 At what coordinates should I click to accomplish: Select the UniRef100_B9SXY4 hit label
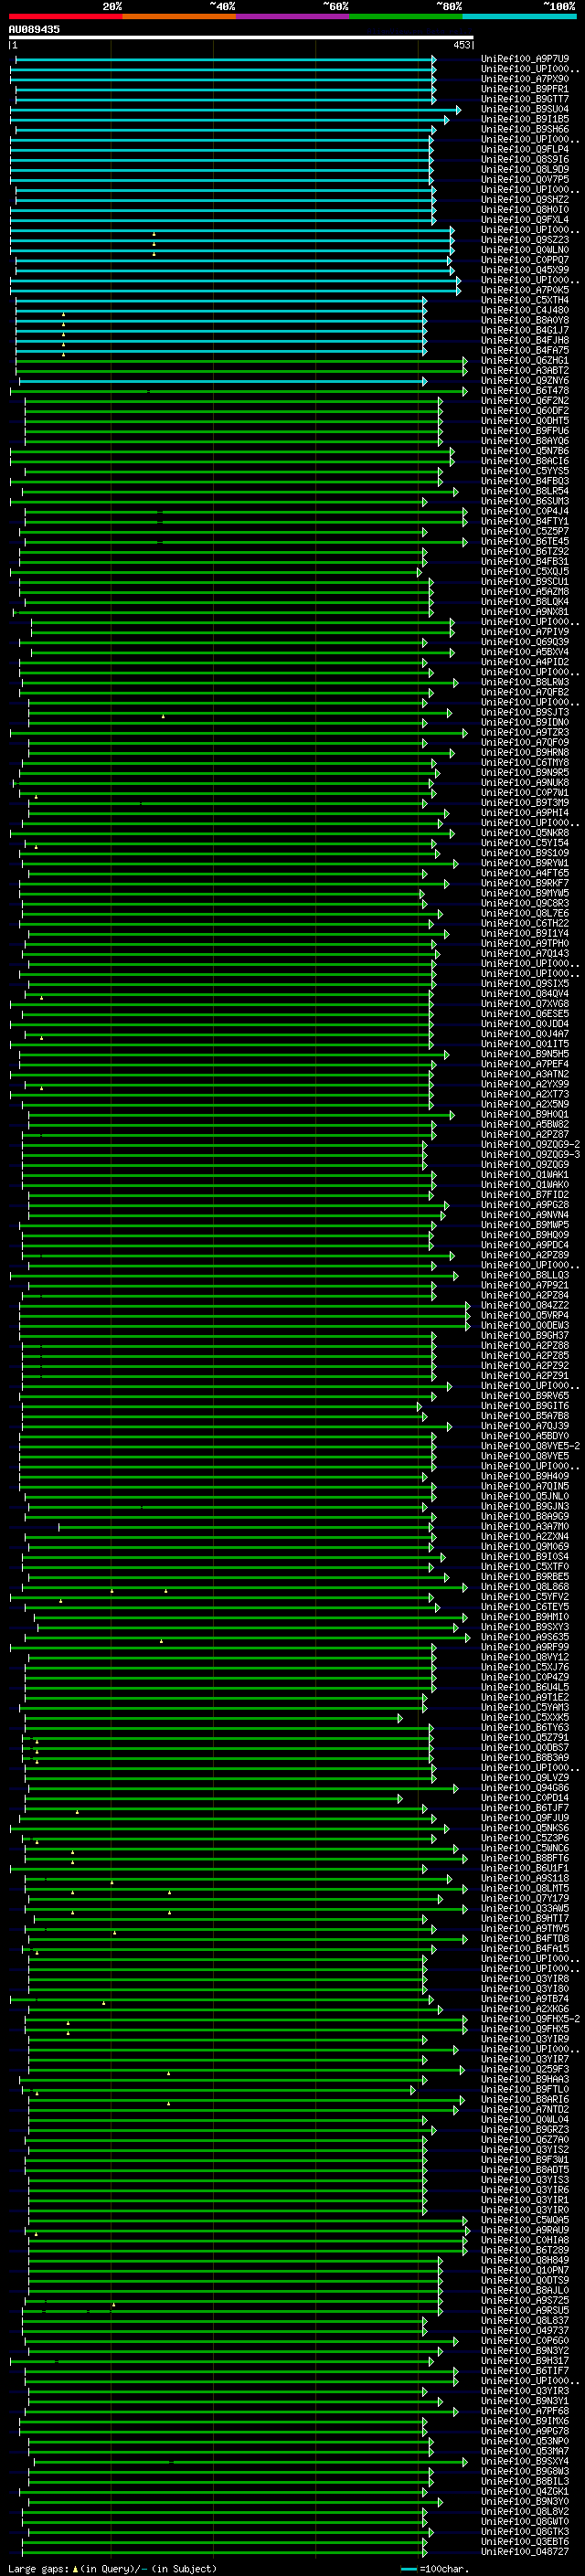click(x=525, y=2461)
